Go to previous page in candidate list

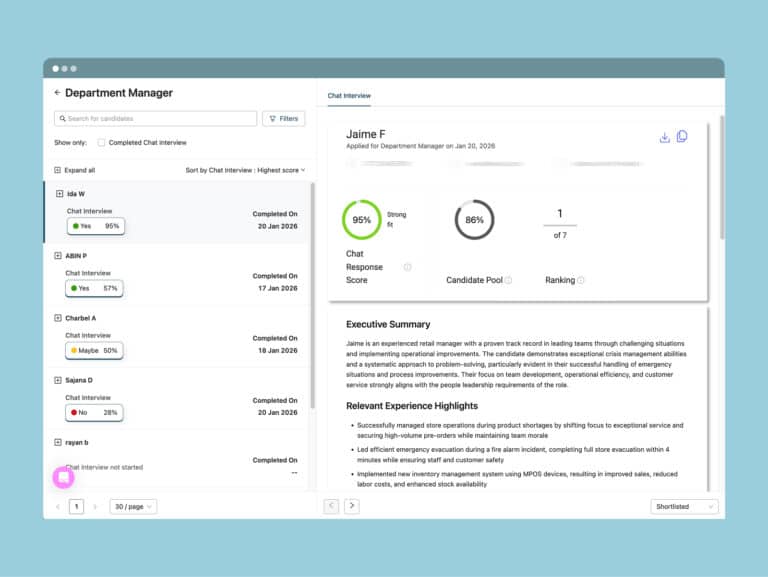tap(58, 506)
